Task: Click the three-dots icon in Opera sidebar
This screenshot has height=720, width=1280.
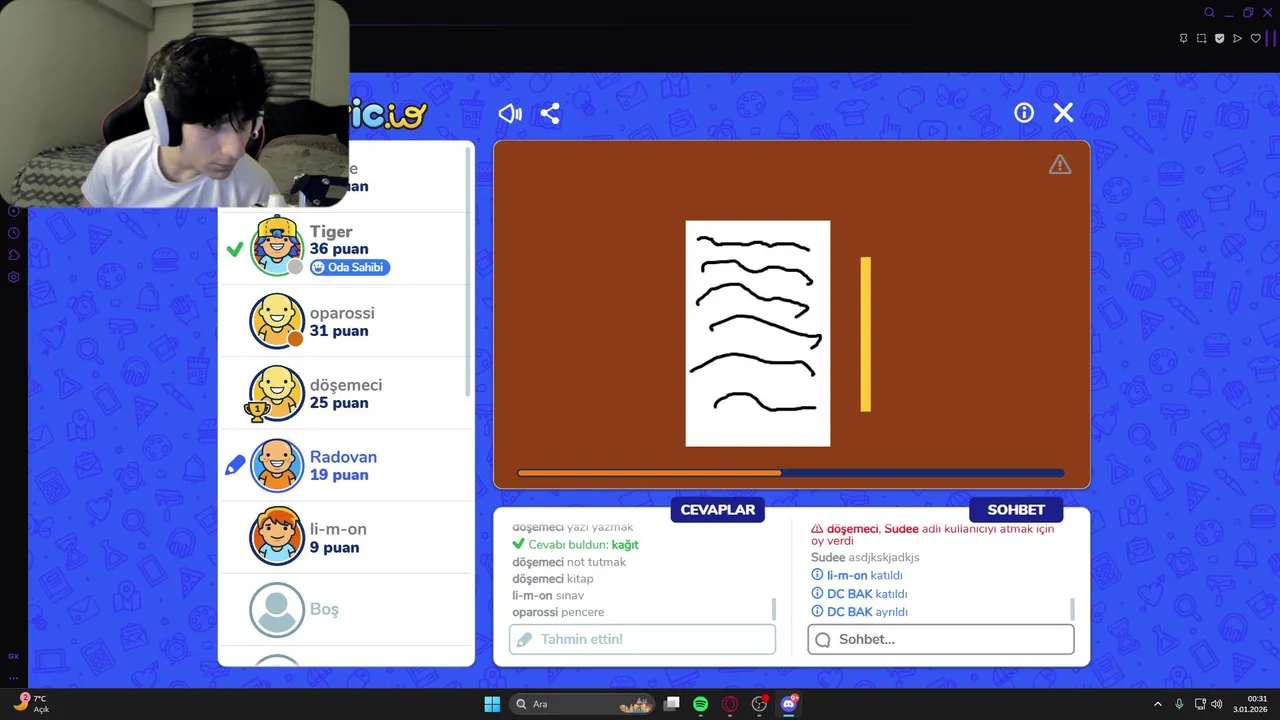Action: [14, 677]
